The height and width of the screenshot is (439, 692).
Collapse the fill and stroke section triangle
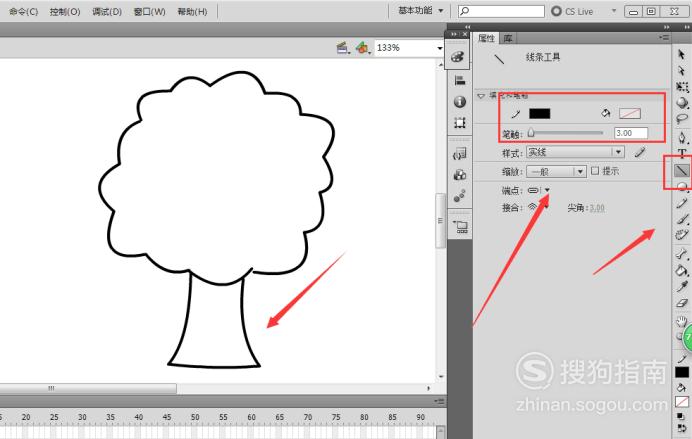tap(481, 95)
